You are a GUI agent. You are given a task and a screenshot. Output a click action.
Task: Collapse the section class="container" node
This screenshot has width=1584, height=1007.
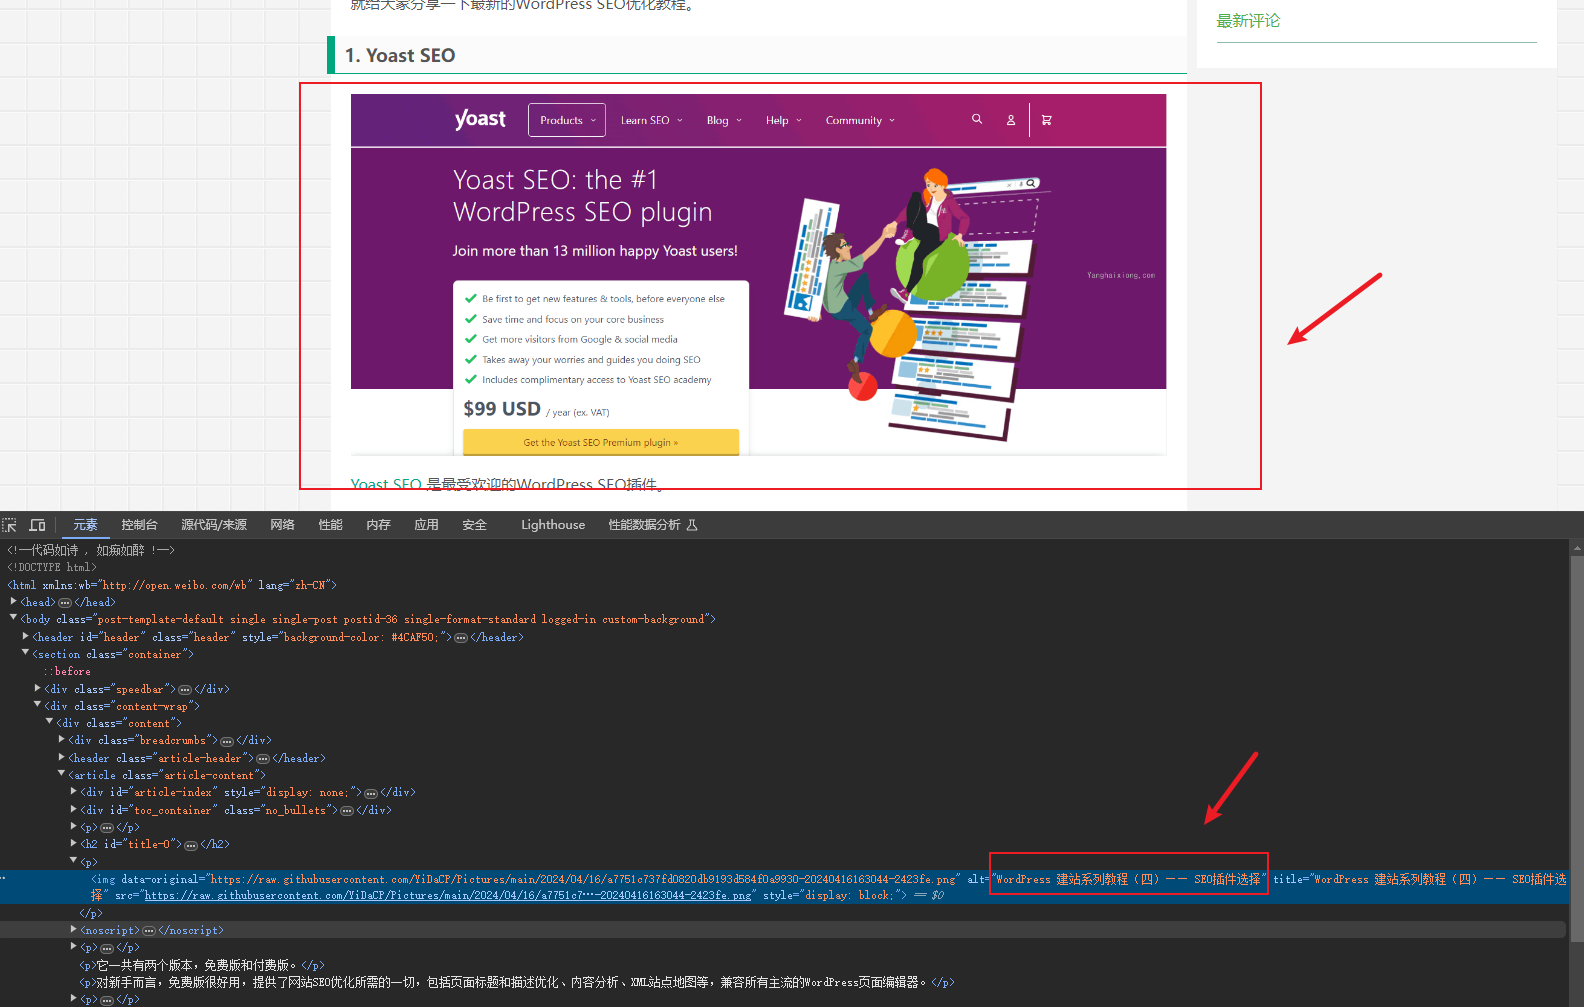[x=26, y=653]
